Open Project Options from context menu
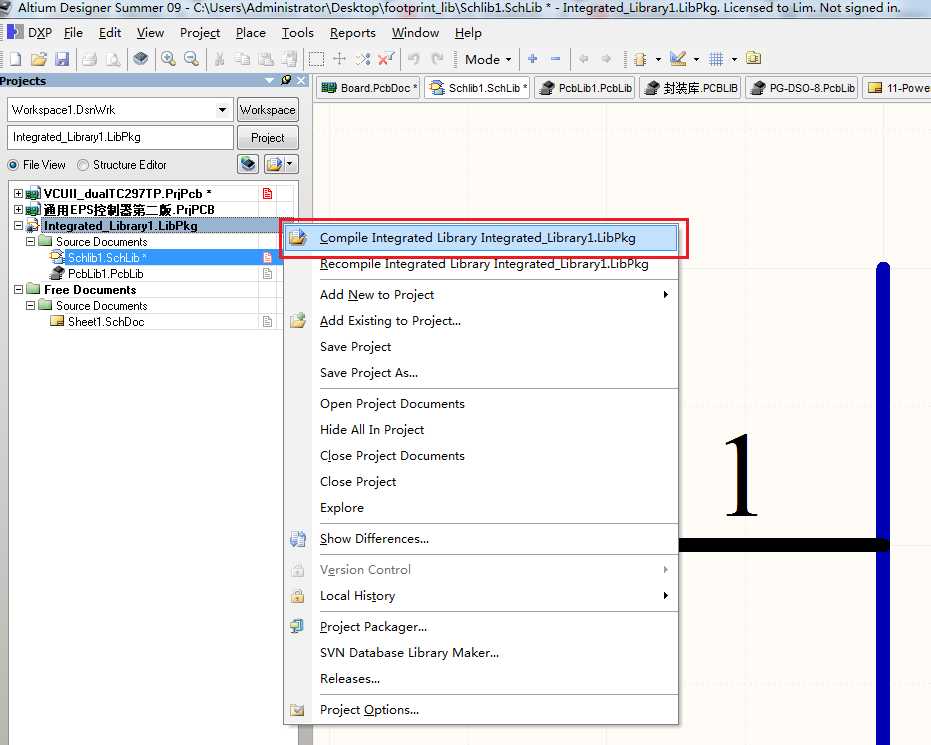 pos(482,709)
